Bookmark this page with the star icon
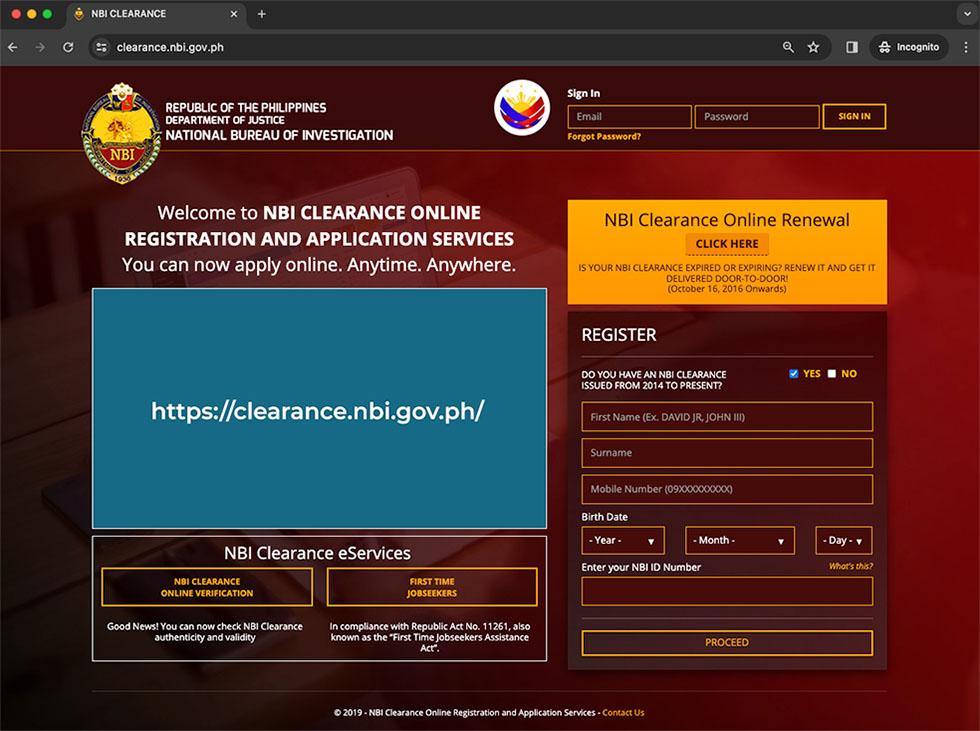The image size is (980, 731). (x=813, y=47)
